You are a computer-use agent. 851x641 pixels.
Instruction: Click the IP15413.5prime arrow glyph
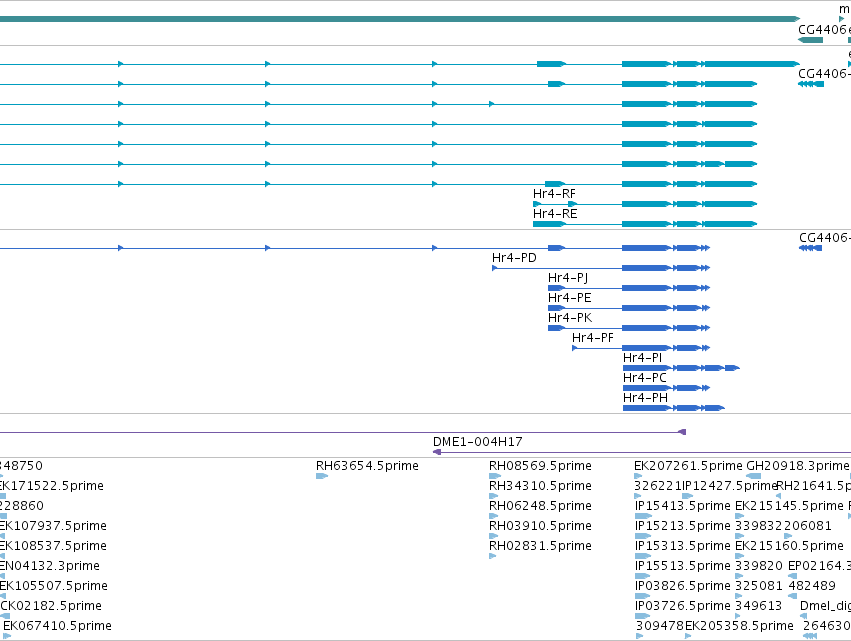pyautogui.click(x=643, y=516)
